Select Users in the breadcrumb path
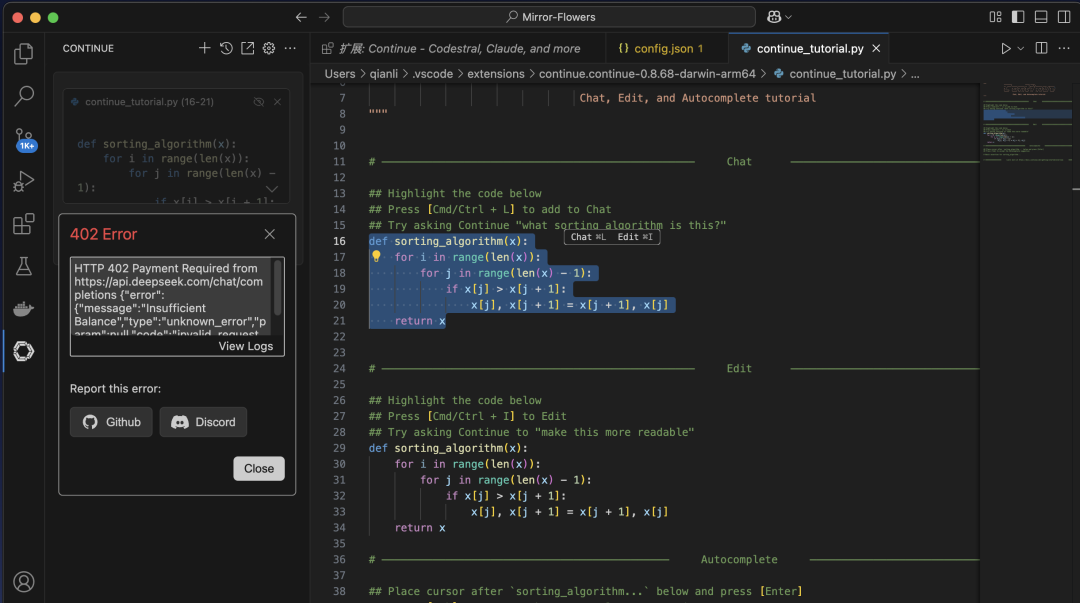The image size is (1080, 603). (340, 74)
